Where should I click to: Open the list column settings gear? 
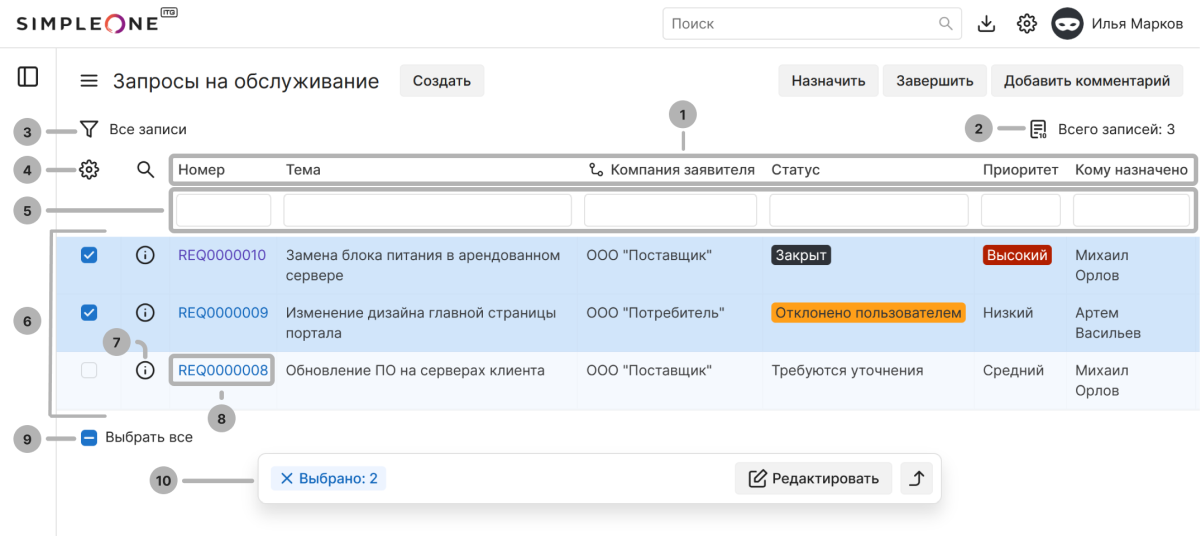[89, 170]
